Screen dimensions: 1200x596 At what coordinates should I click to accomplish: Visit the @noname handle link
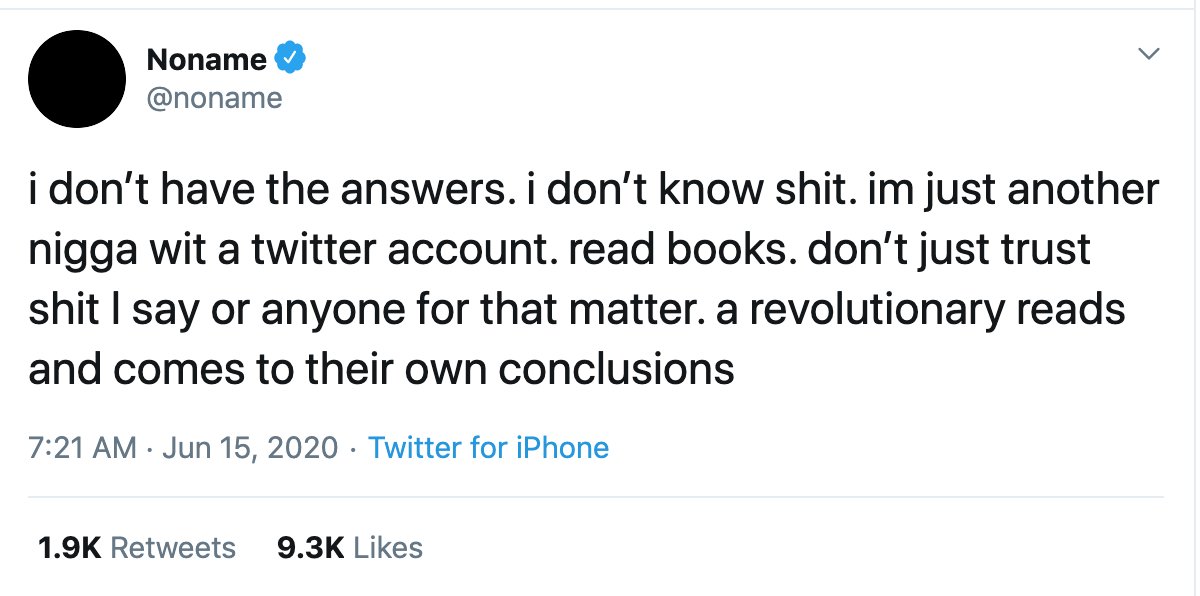pyautogui.click(x=214, y=98)
